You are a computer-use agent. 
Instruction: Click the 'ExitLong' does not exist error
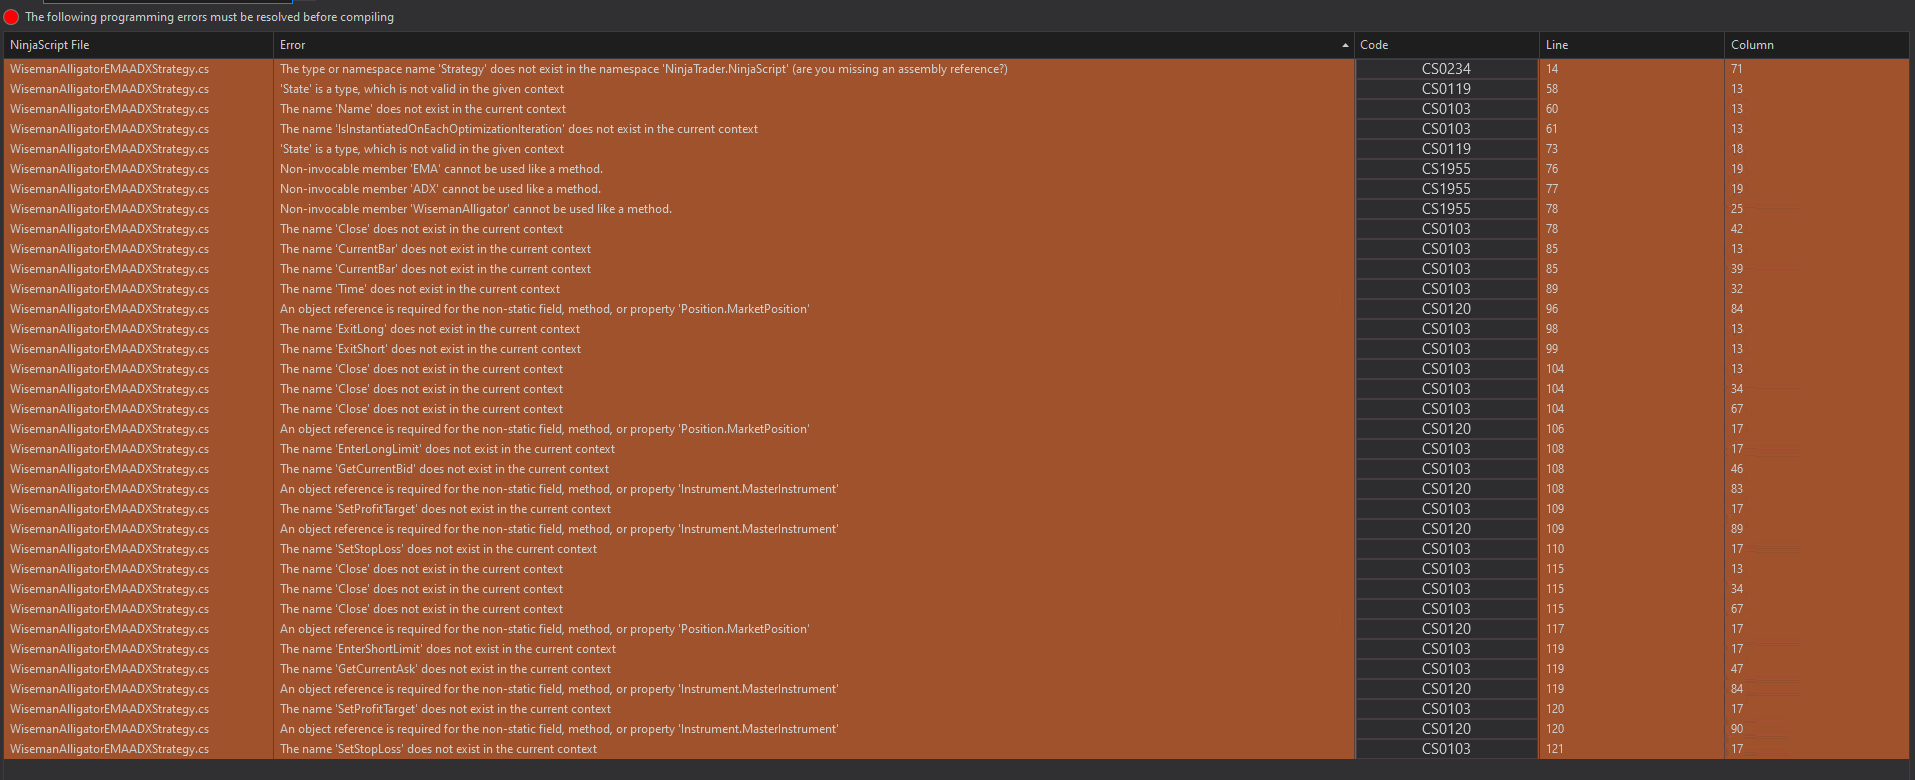(430, 329)
